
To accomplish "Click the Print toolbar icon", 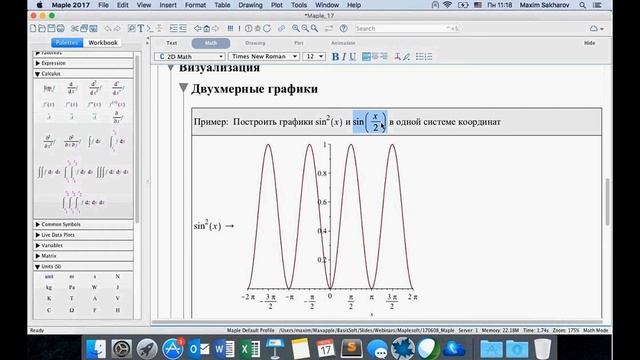I will pos(60,28).
